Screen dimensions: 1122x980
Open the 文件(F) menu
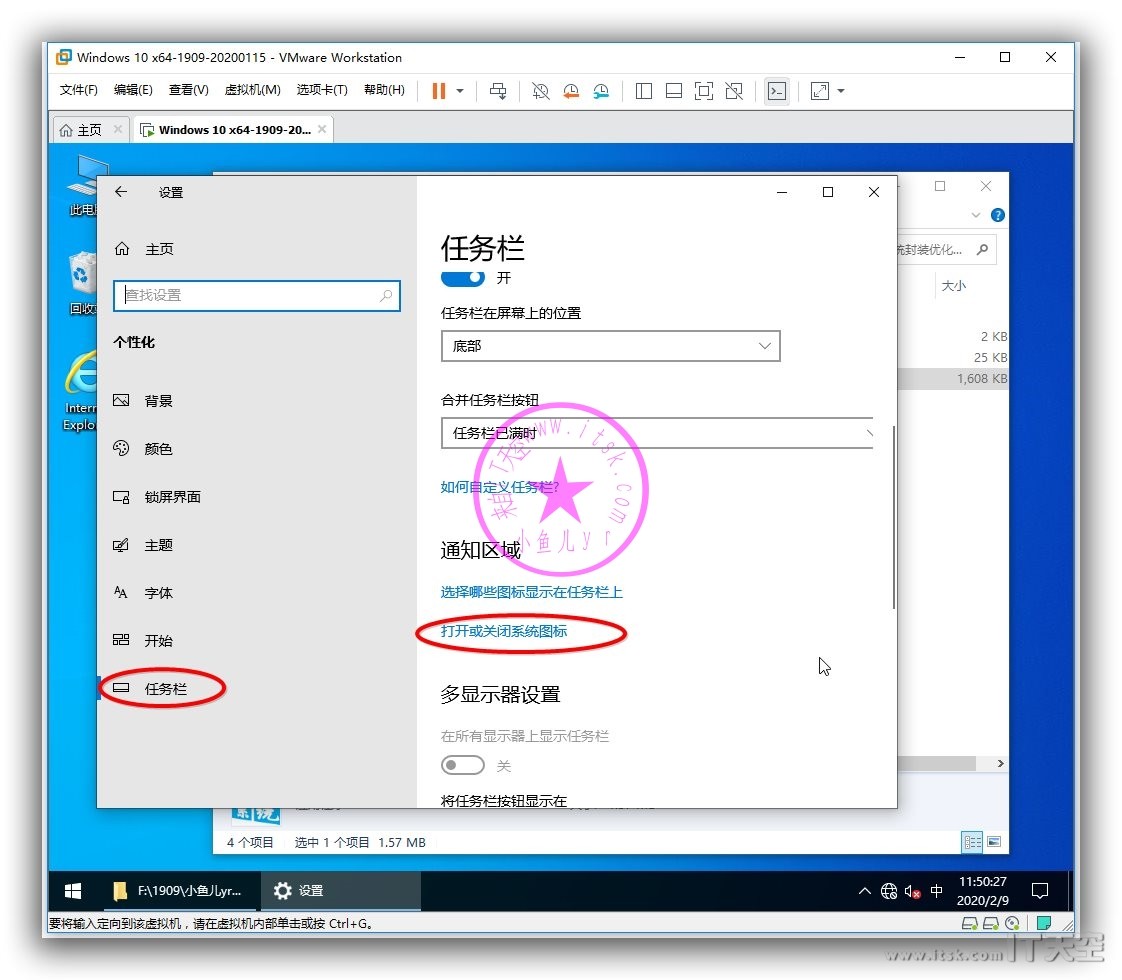click(x=79, y=89)
